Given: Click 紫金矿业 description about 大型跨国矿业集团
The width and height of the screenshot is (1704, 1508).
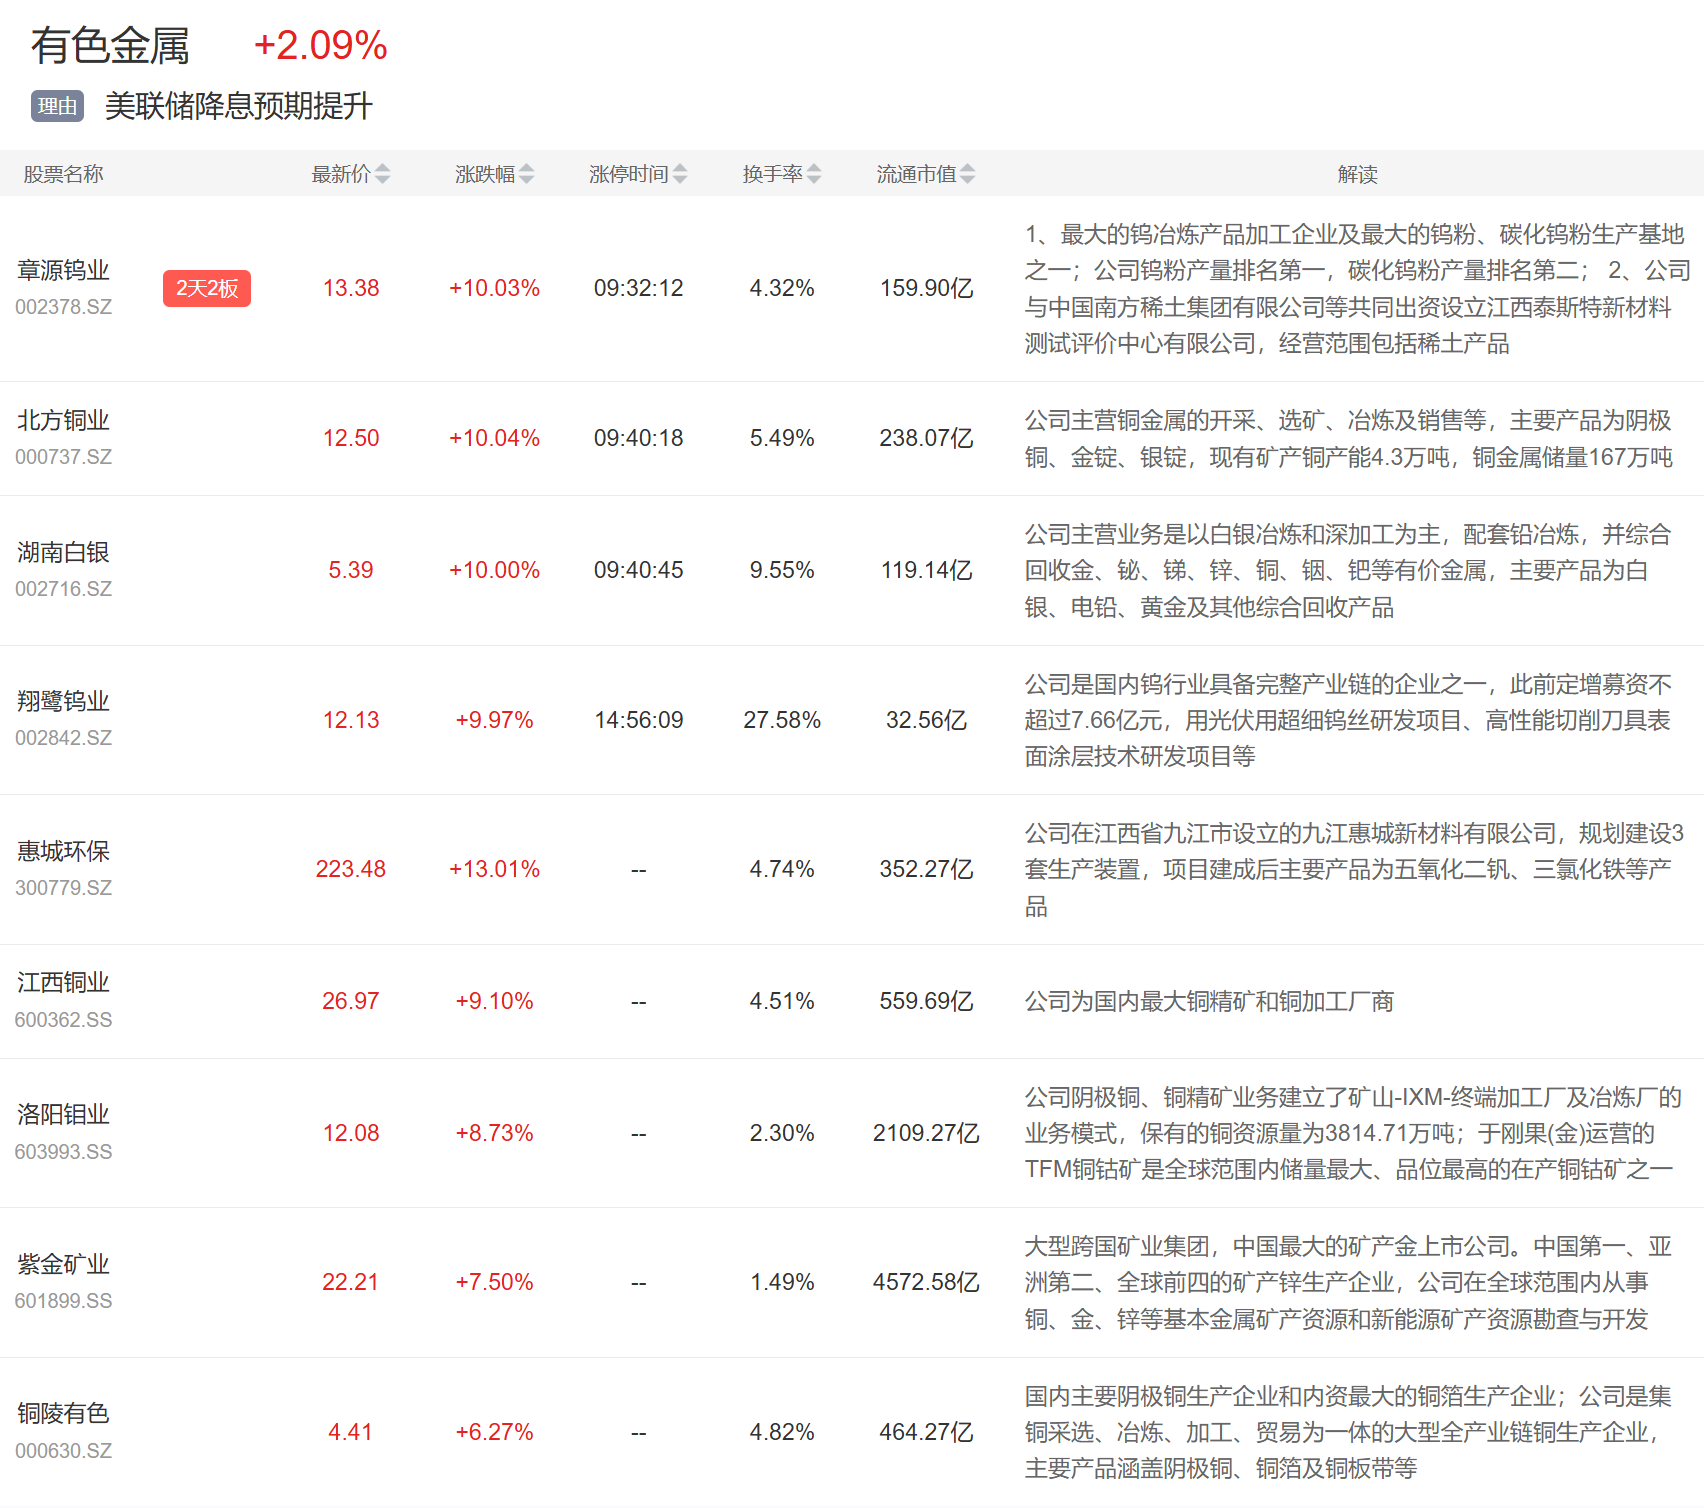Looking at the screenshot, I should pos(1348,1282).
